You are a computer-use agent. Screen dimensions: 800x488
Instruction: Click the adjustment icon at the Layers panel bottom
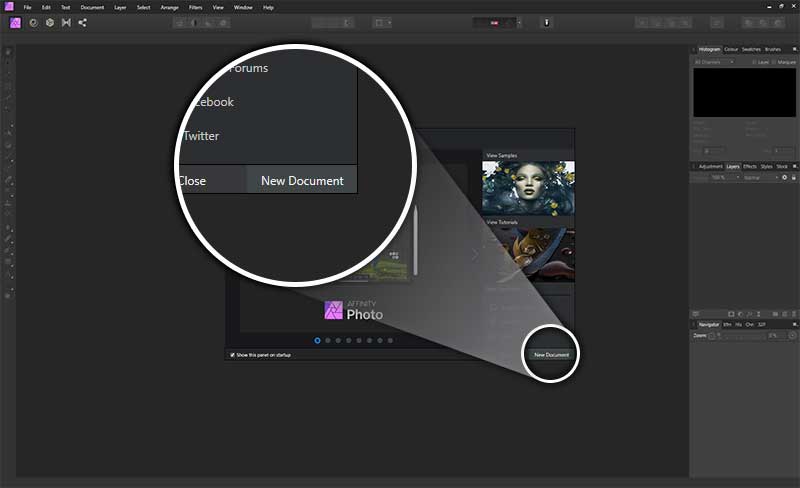[x=740, y=314]
